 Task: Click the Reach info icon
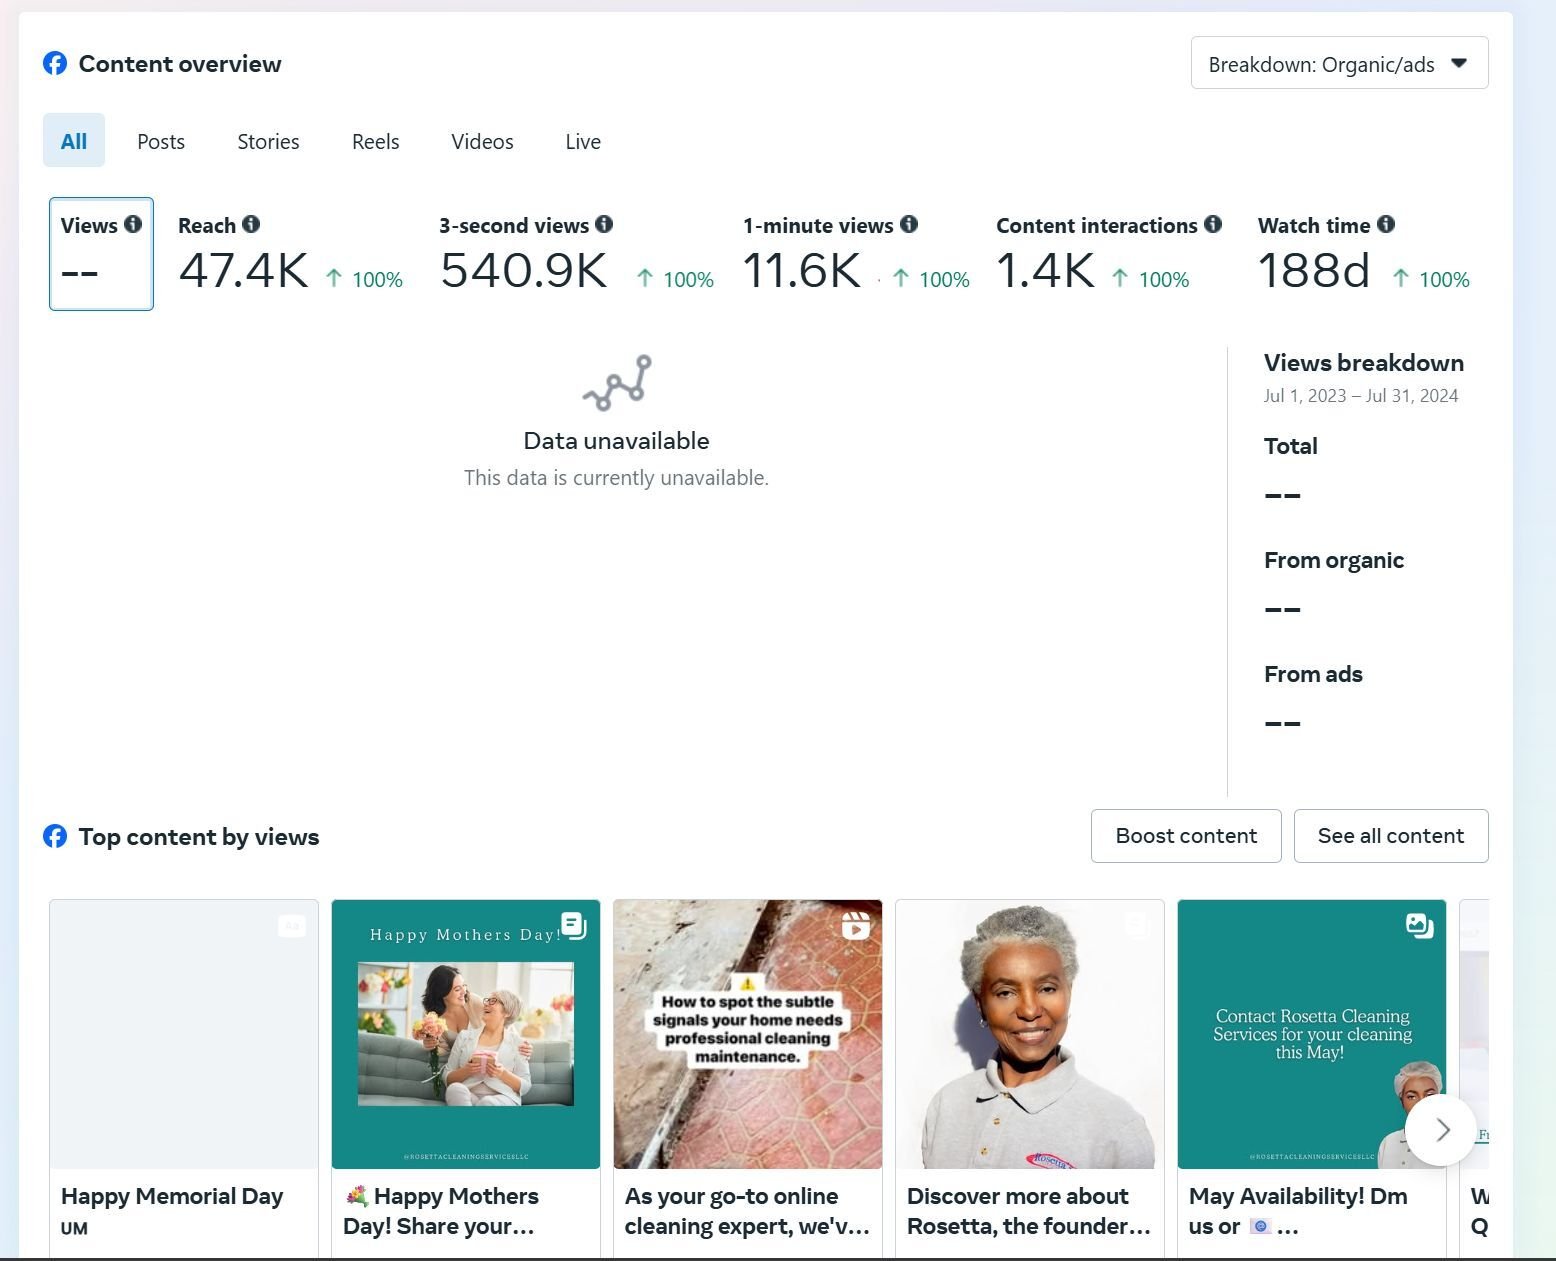pyautogui.click(x=251, y=225)
